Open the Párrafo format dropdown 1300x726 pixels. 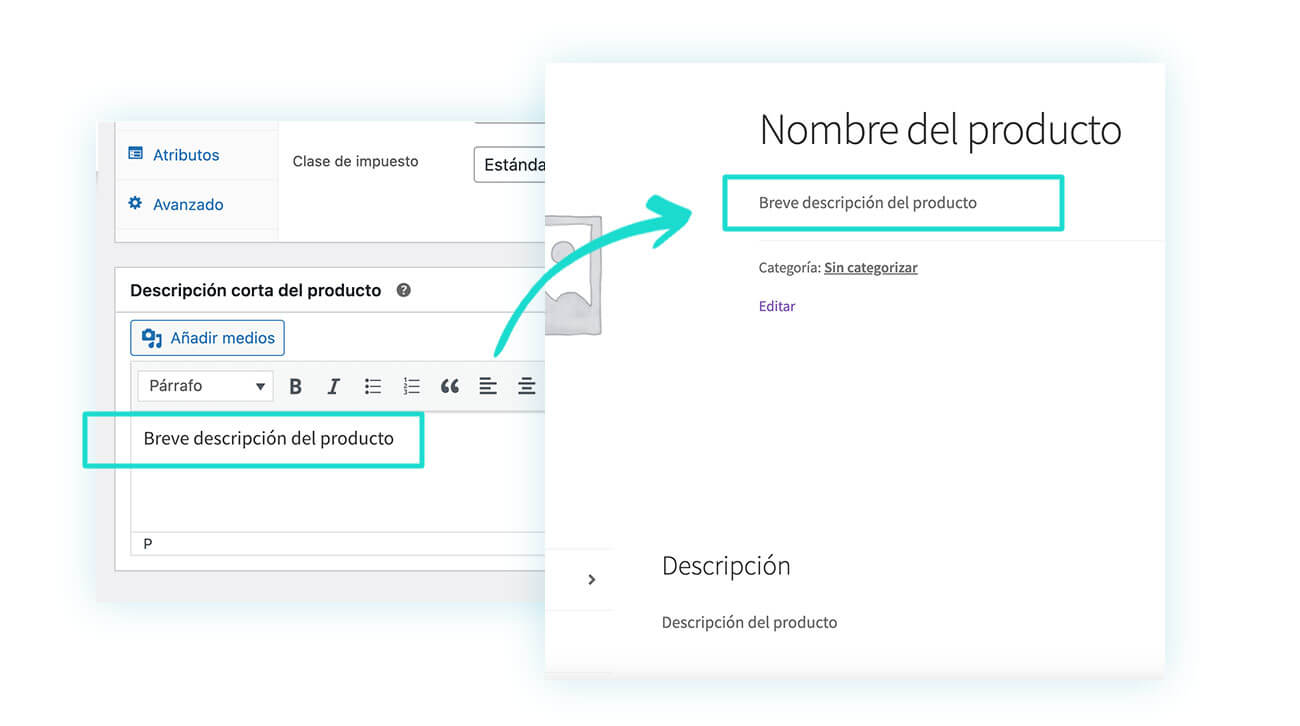205,386
